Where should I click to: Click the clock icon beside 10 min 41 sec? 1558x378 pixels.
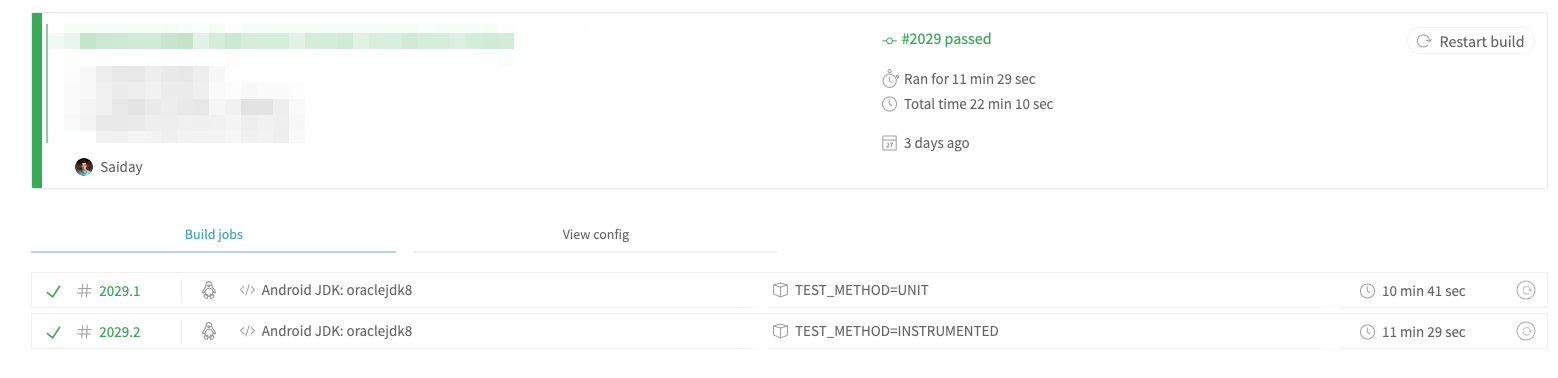click(x=1368, y=291)
